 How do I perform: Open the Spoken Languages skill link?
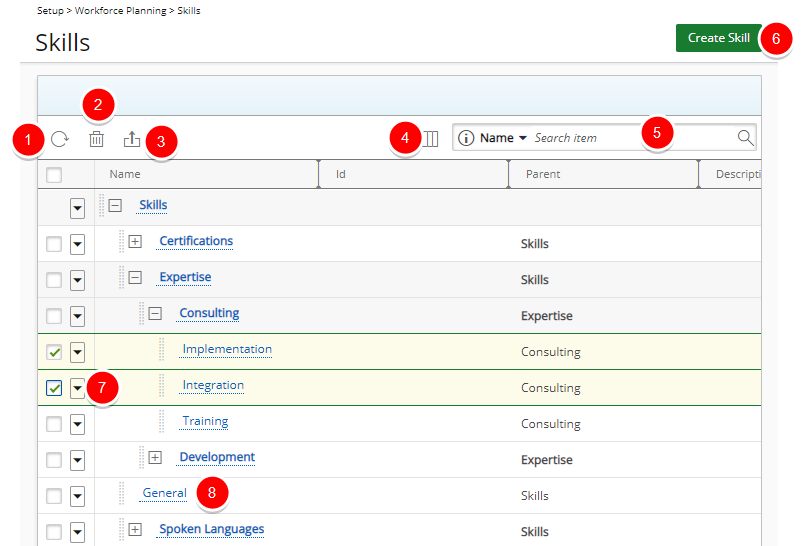tap(211, 529)
